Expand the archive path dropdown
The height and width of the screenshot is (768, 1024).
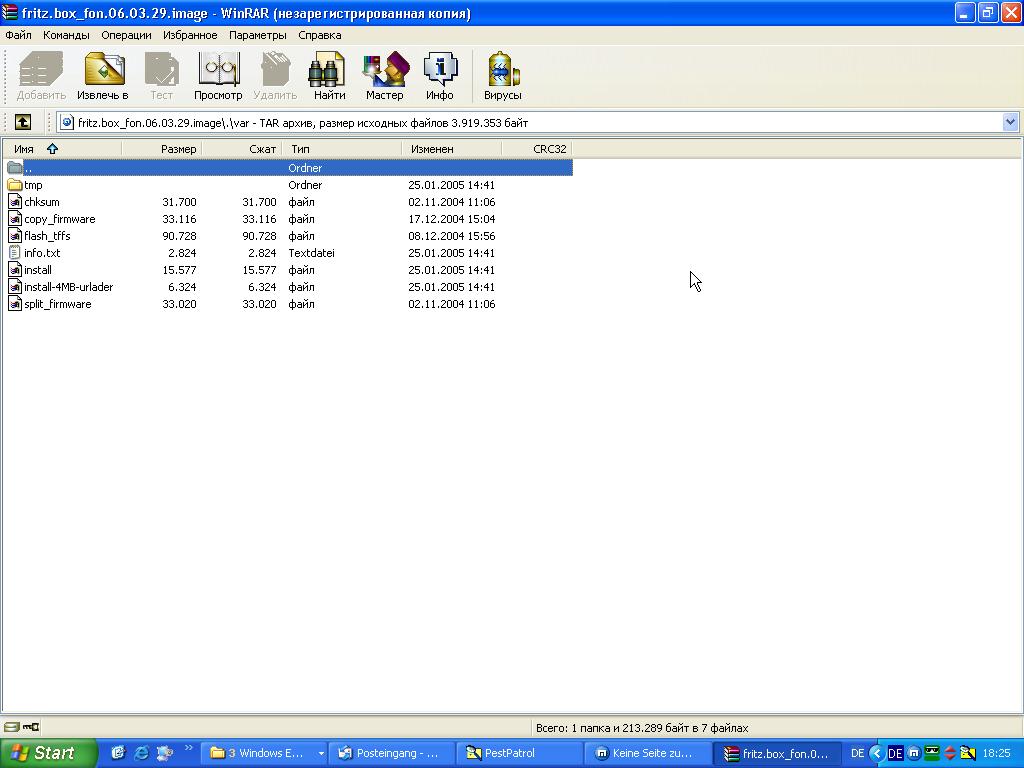(1010, 122)
